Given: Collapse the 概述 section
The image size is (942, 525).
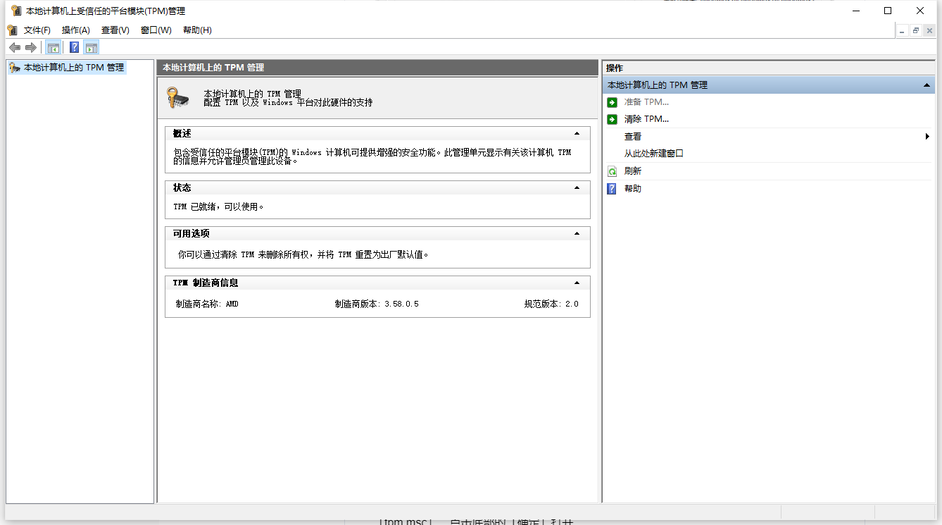Looking at the screenshot, I should click(x=577, y=133).
